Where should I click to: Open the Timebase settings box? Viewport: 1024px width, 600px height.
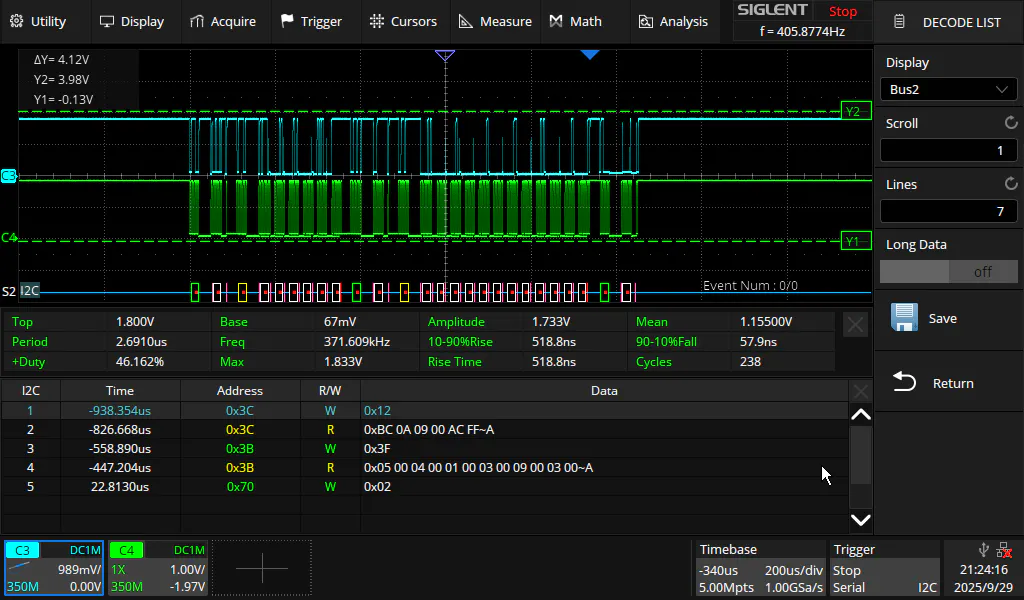(760, 568)
